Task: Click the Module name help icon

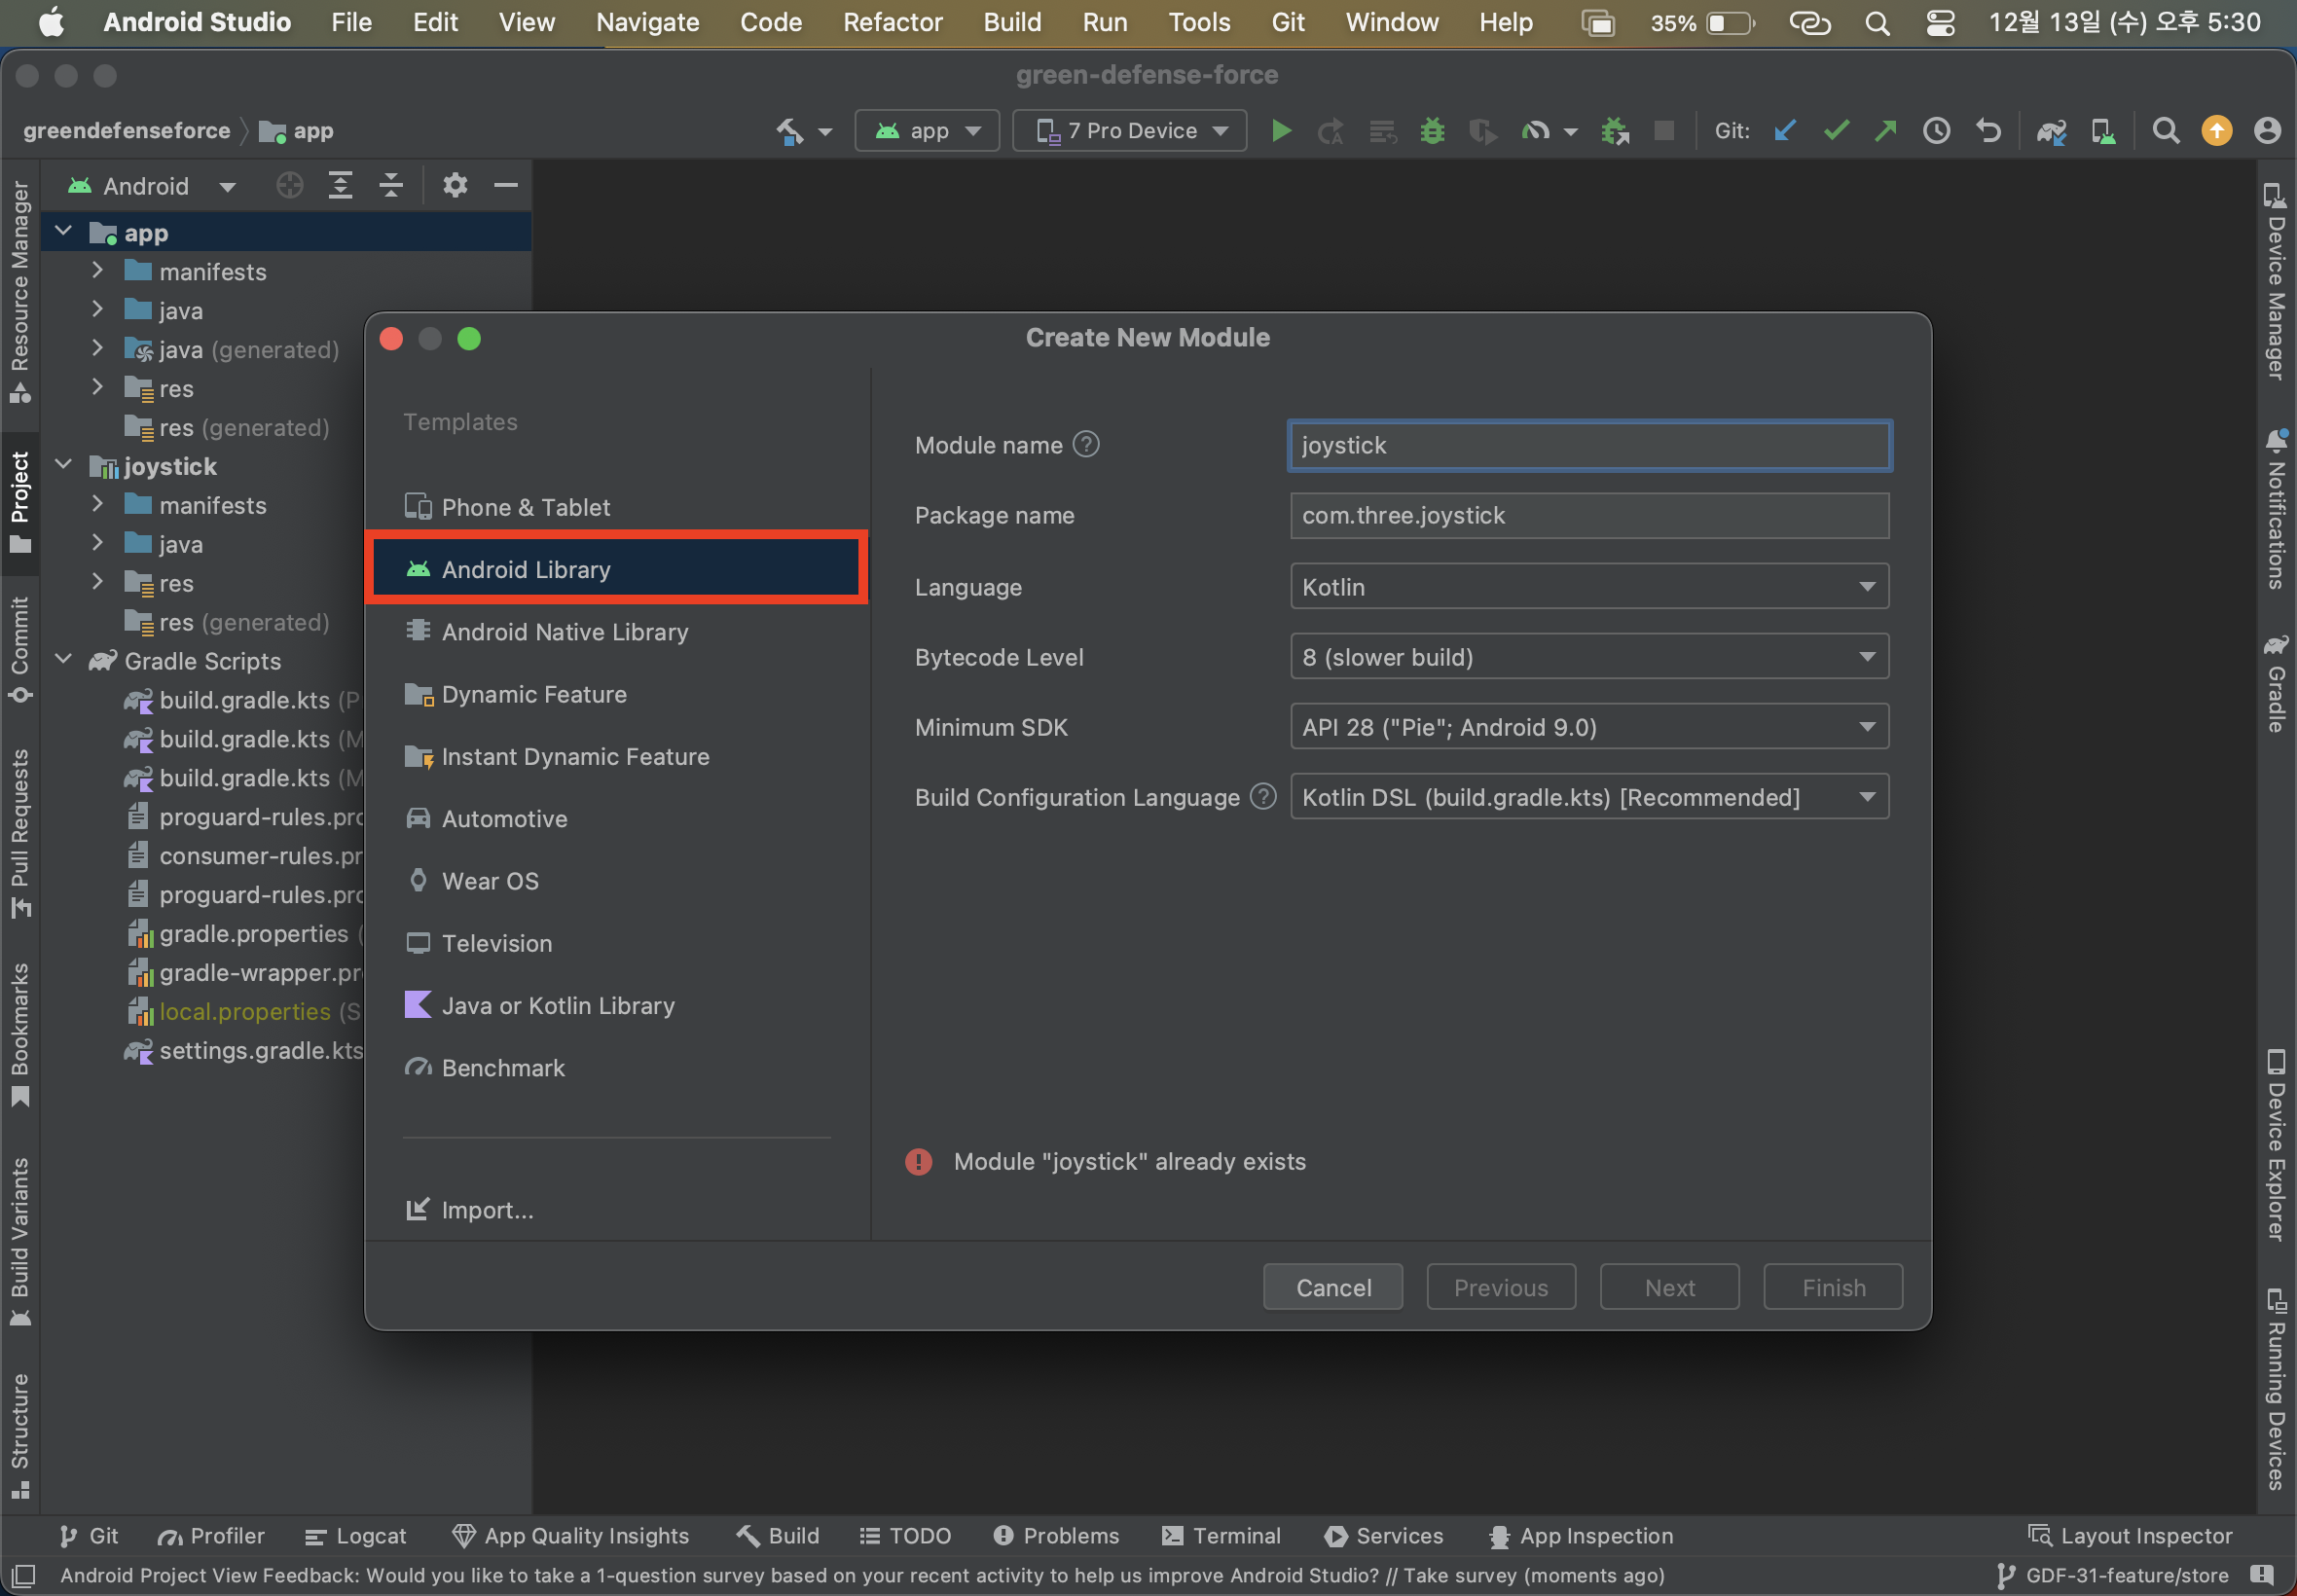Action: (x=1085, y=444)
